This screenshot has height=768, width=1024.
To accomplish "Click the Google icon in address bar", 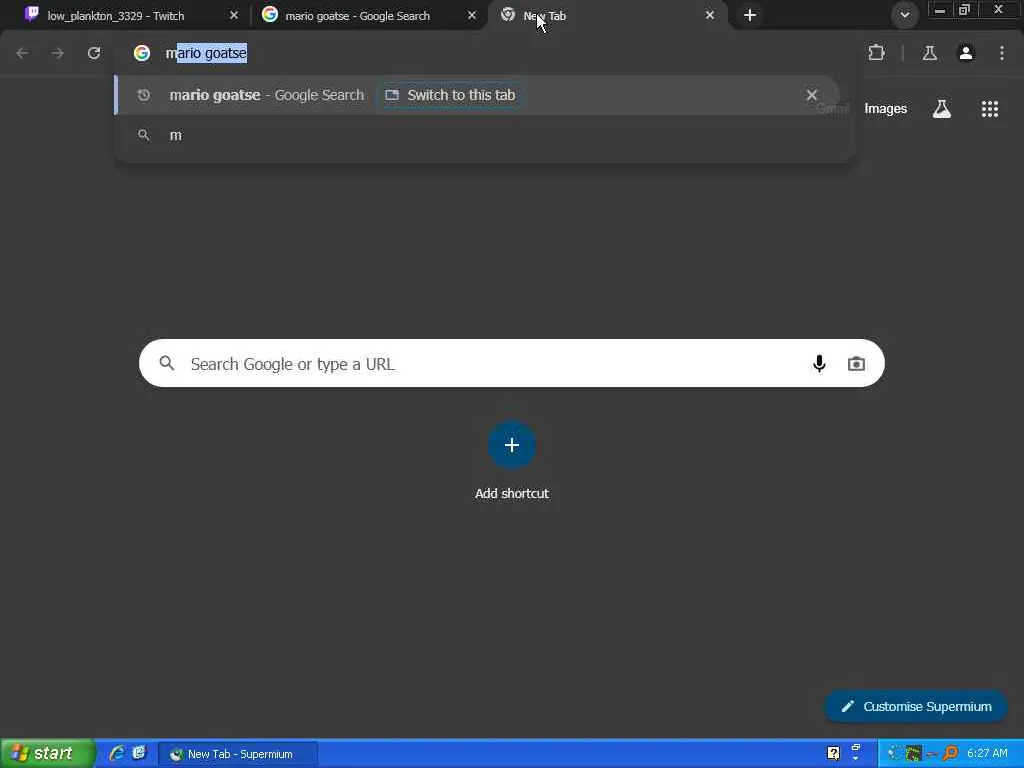I will tap(142, 53).
